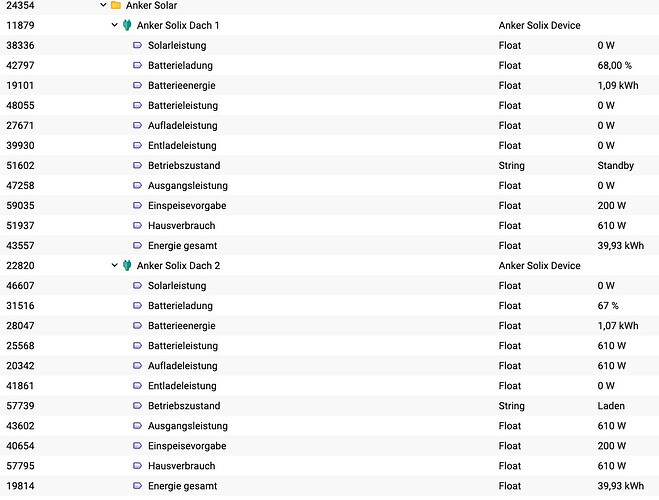The height and width of the screenshot is (500, 659).
Task: Collapse the Anker Solix Dach 1 chevron
Action: (114, 25)
